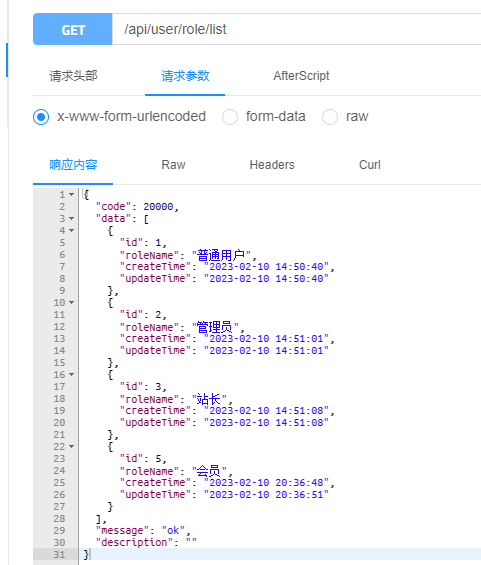Open the AfterScript tab
This screenshot has height=565, width=481.
tap(301, 76)
